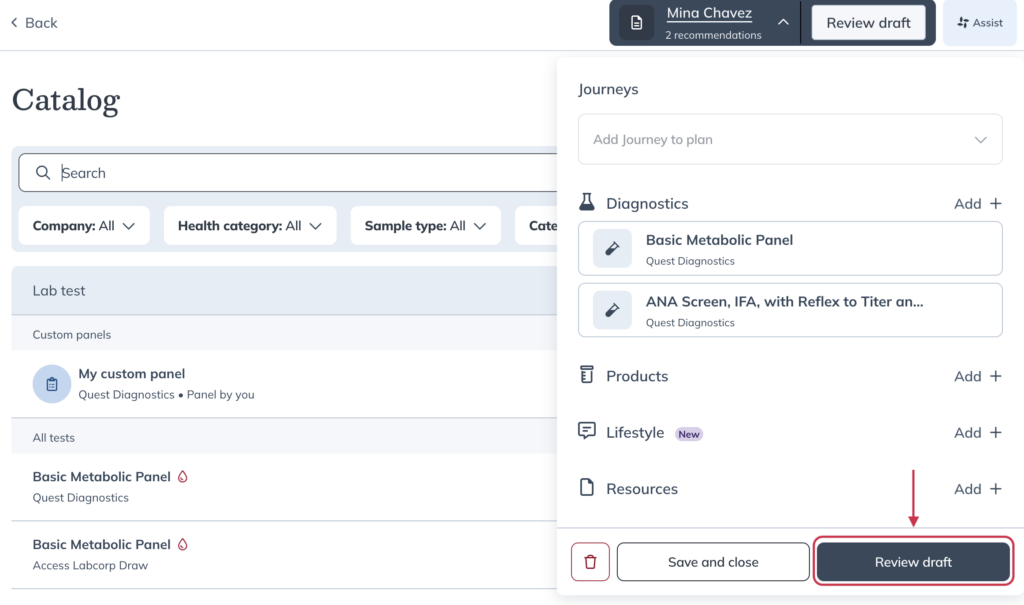Screen dimensions: 1024x605
Task: Click Save and close button
Action: [x=713, y=562]
